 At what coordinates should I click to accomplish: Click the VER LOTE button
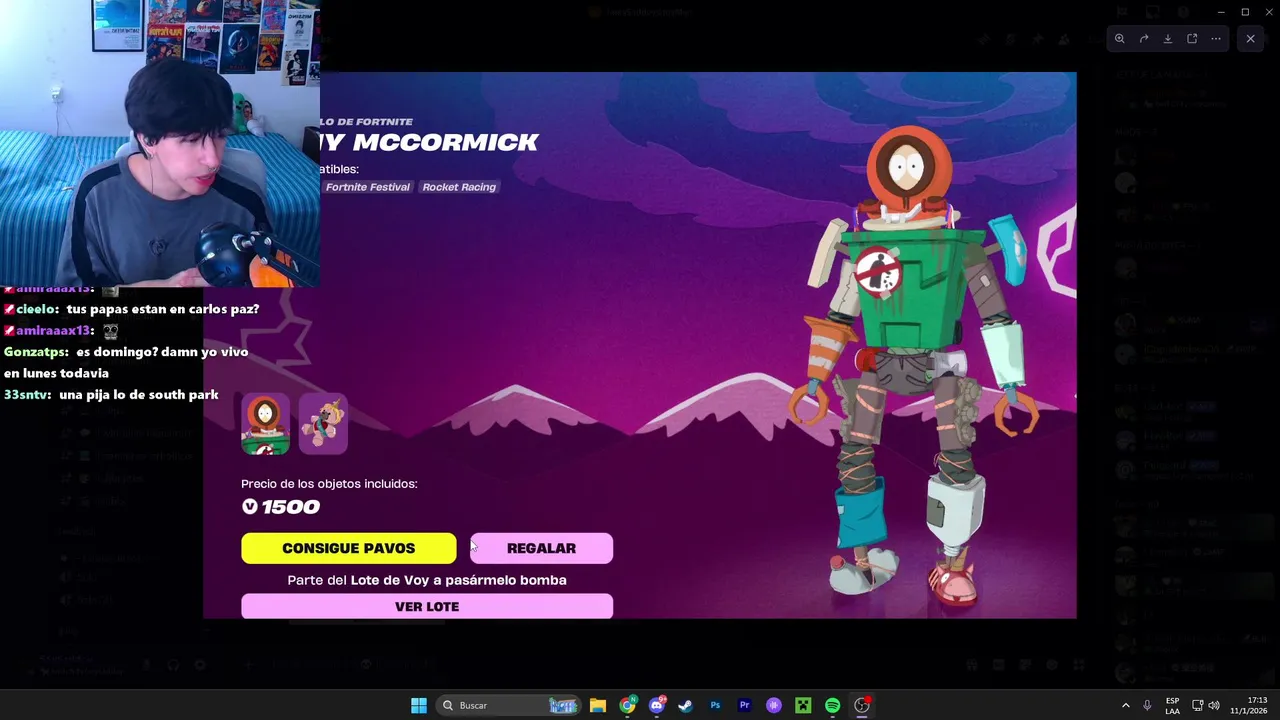(x=427, y=606)
